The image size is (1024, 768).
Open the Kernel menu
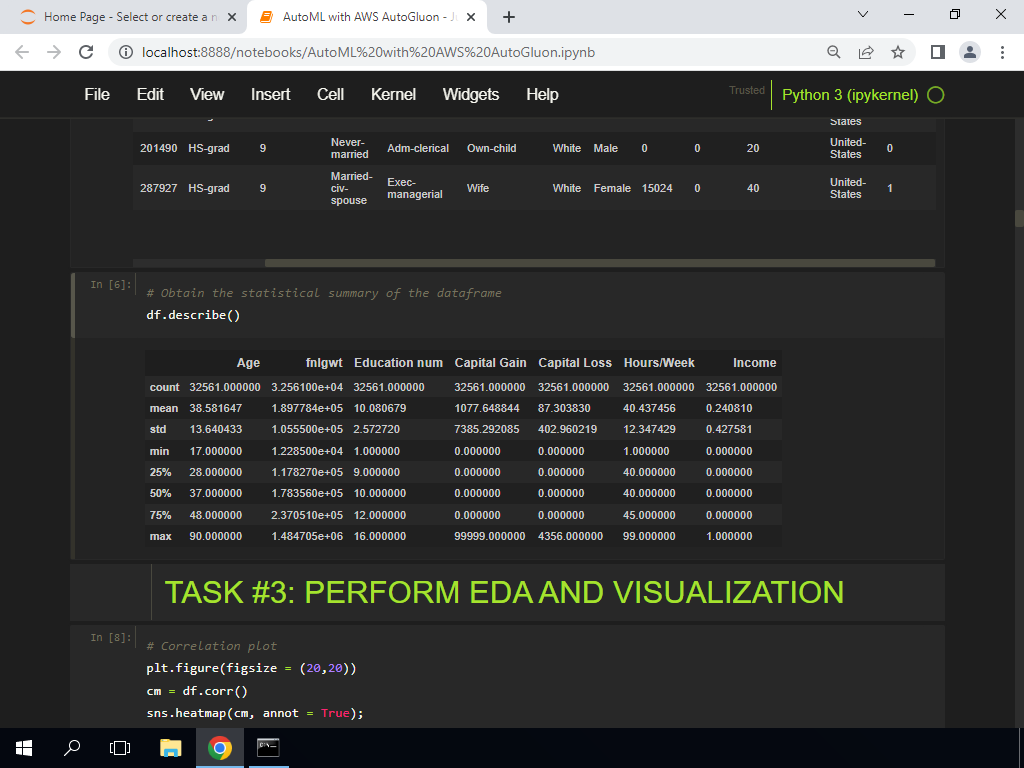pyautogui.click(x=393, y=95)
